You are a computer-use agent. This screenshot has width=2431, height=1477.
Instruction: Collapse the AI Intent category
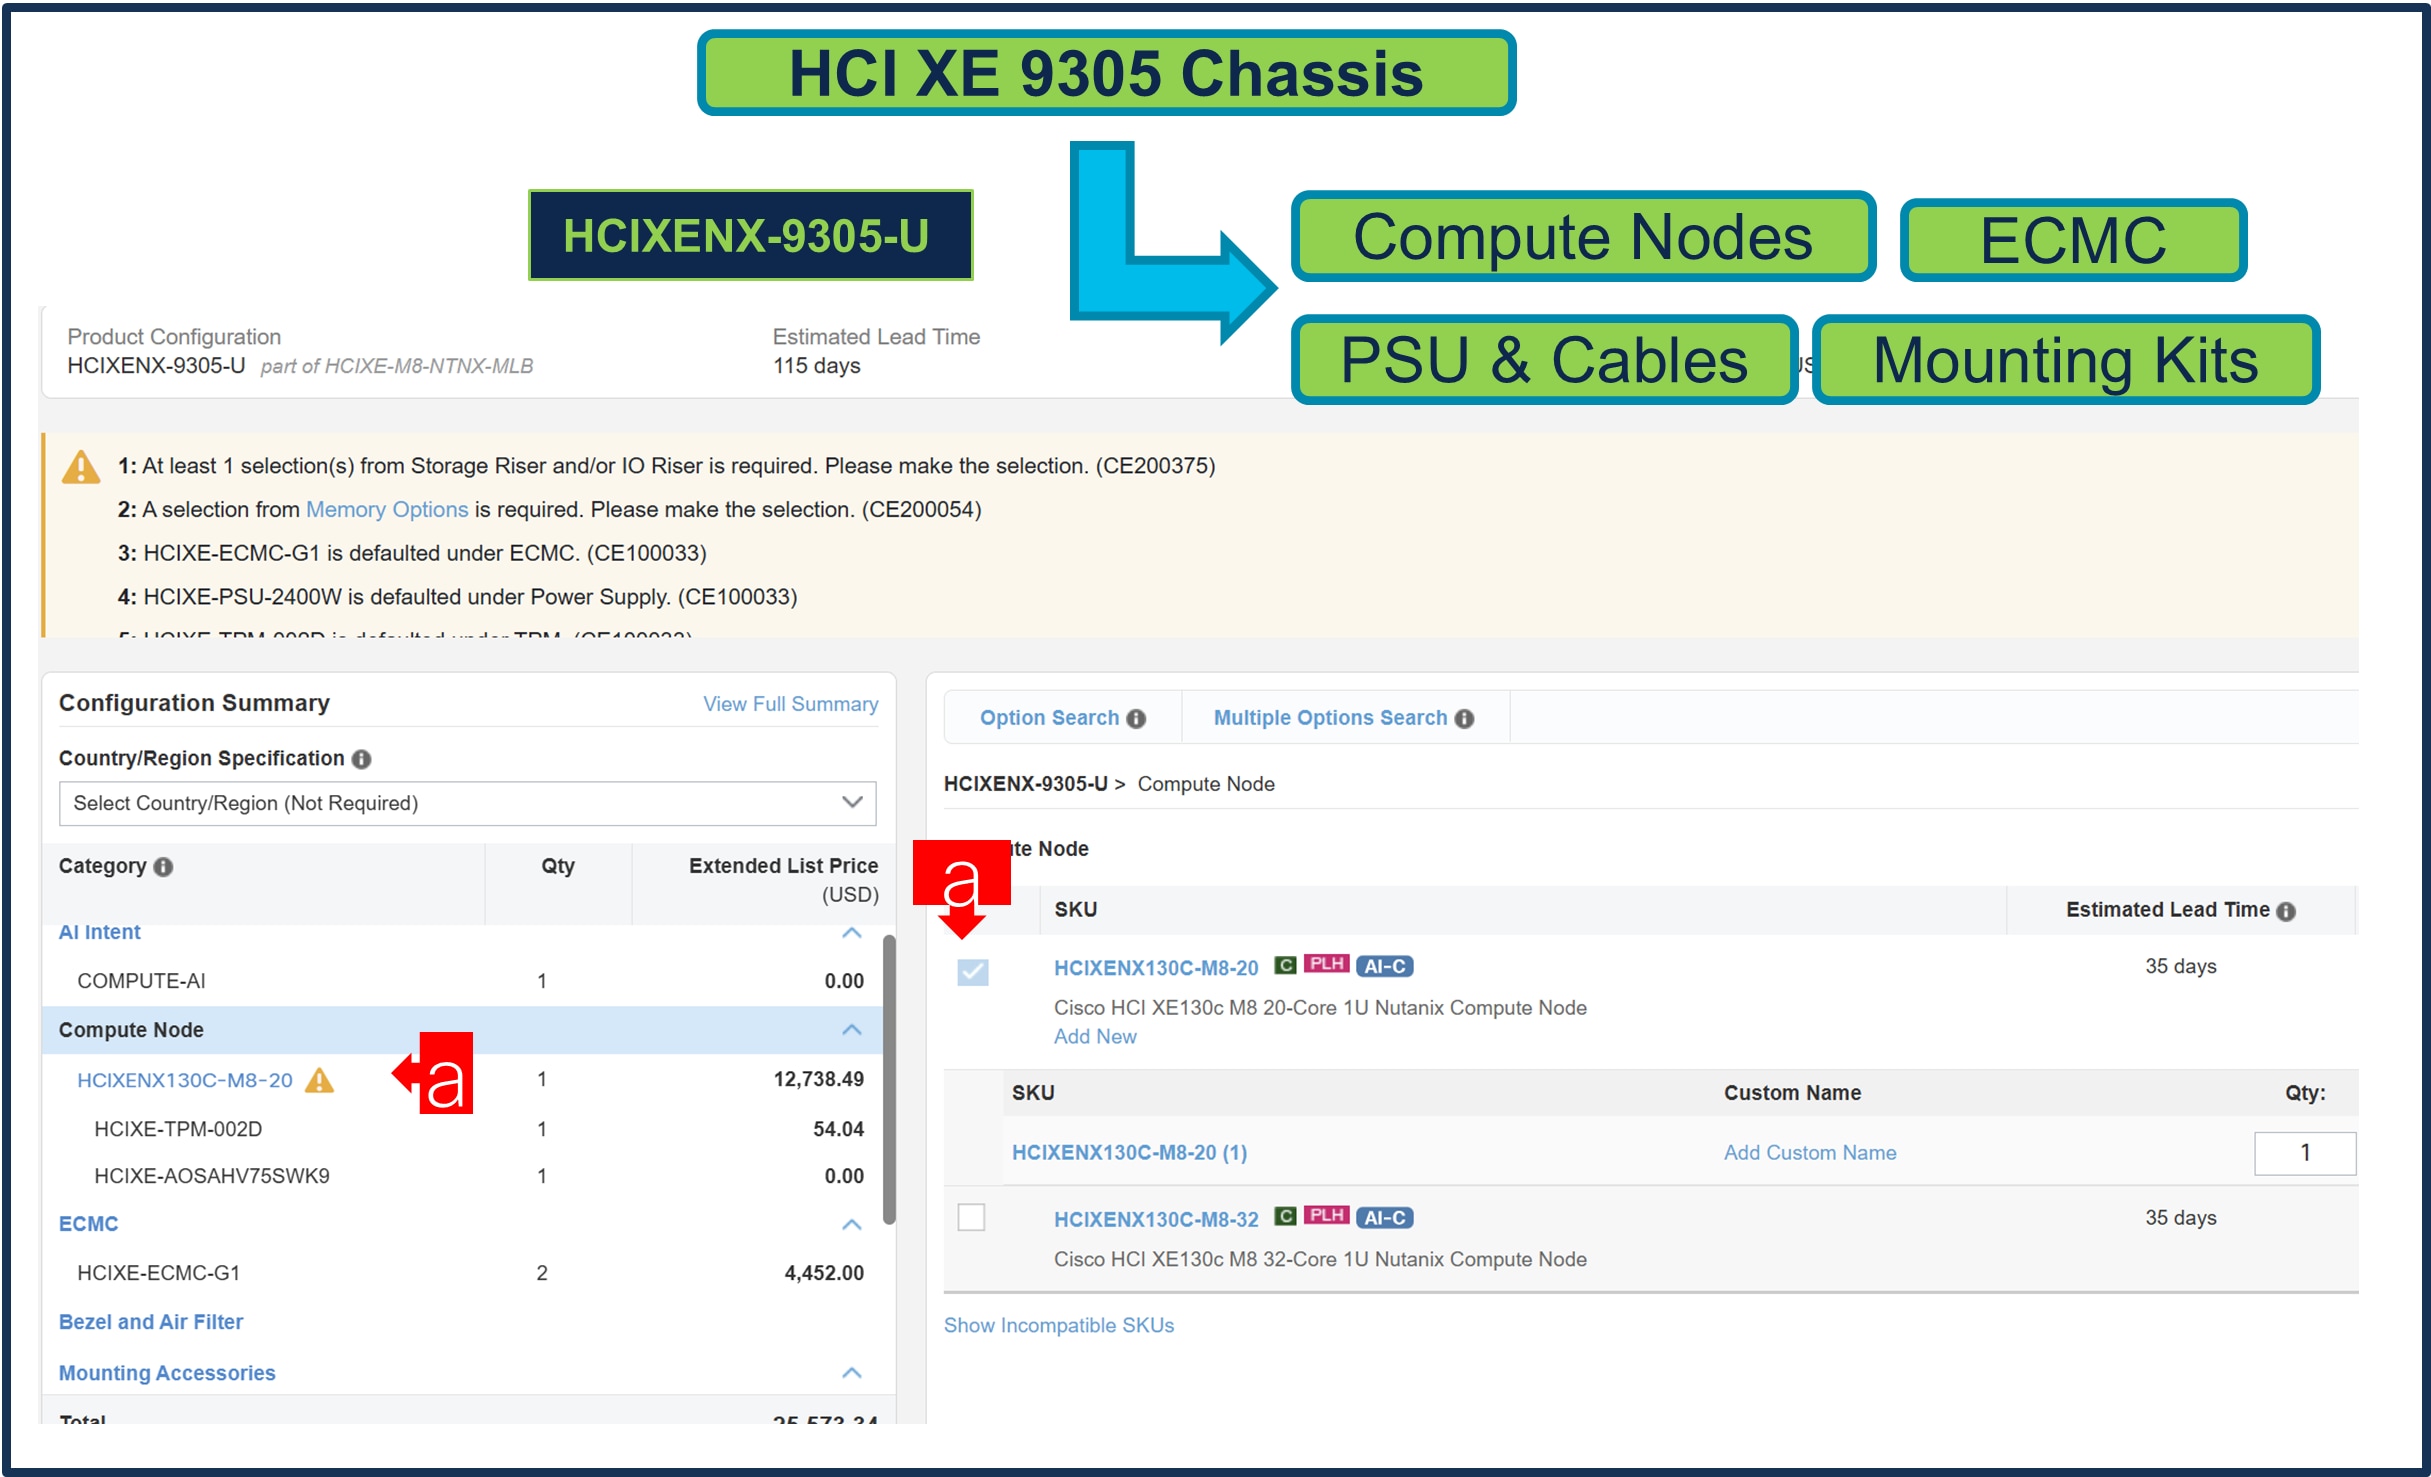[852, 933]
